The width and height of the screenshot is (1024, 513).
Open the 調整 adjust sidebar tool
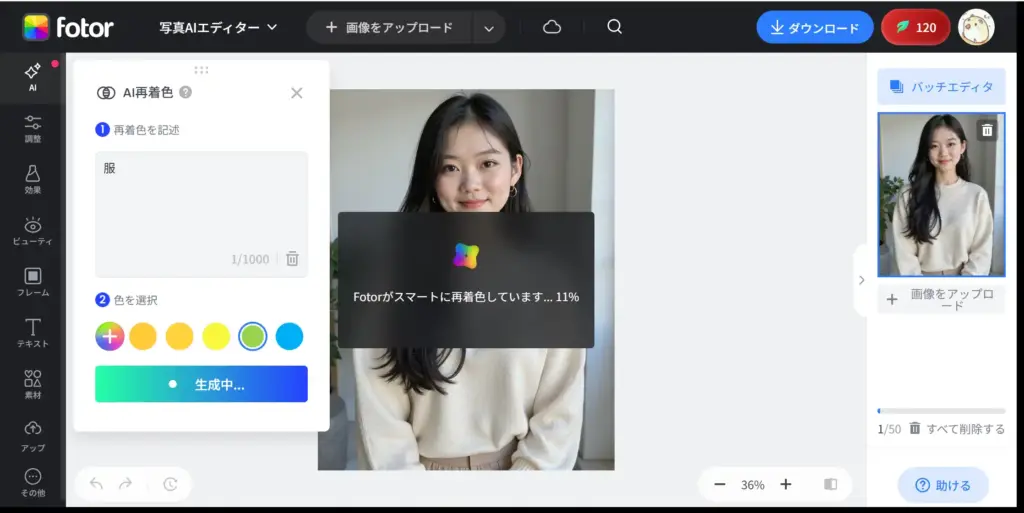tap(32, 129)
